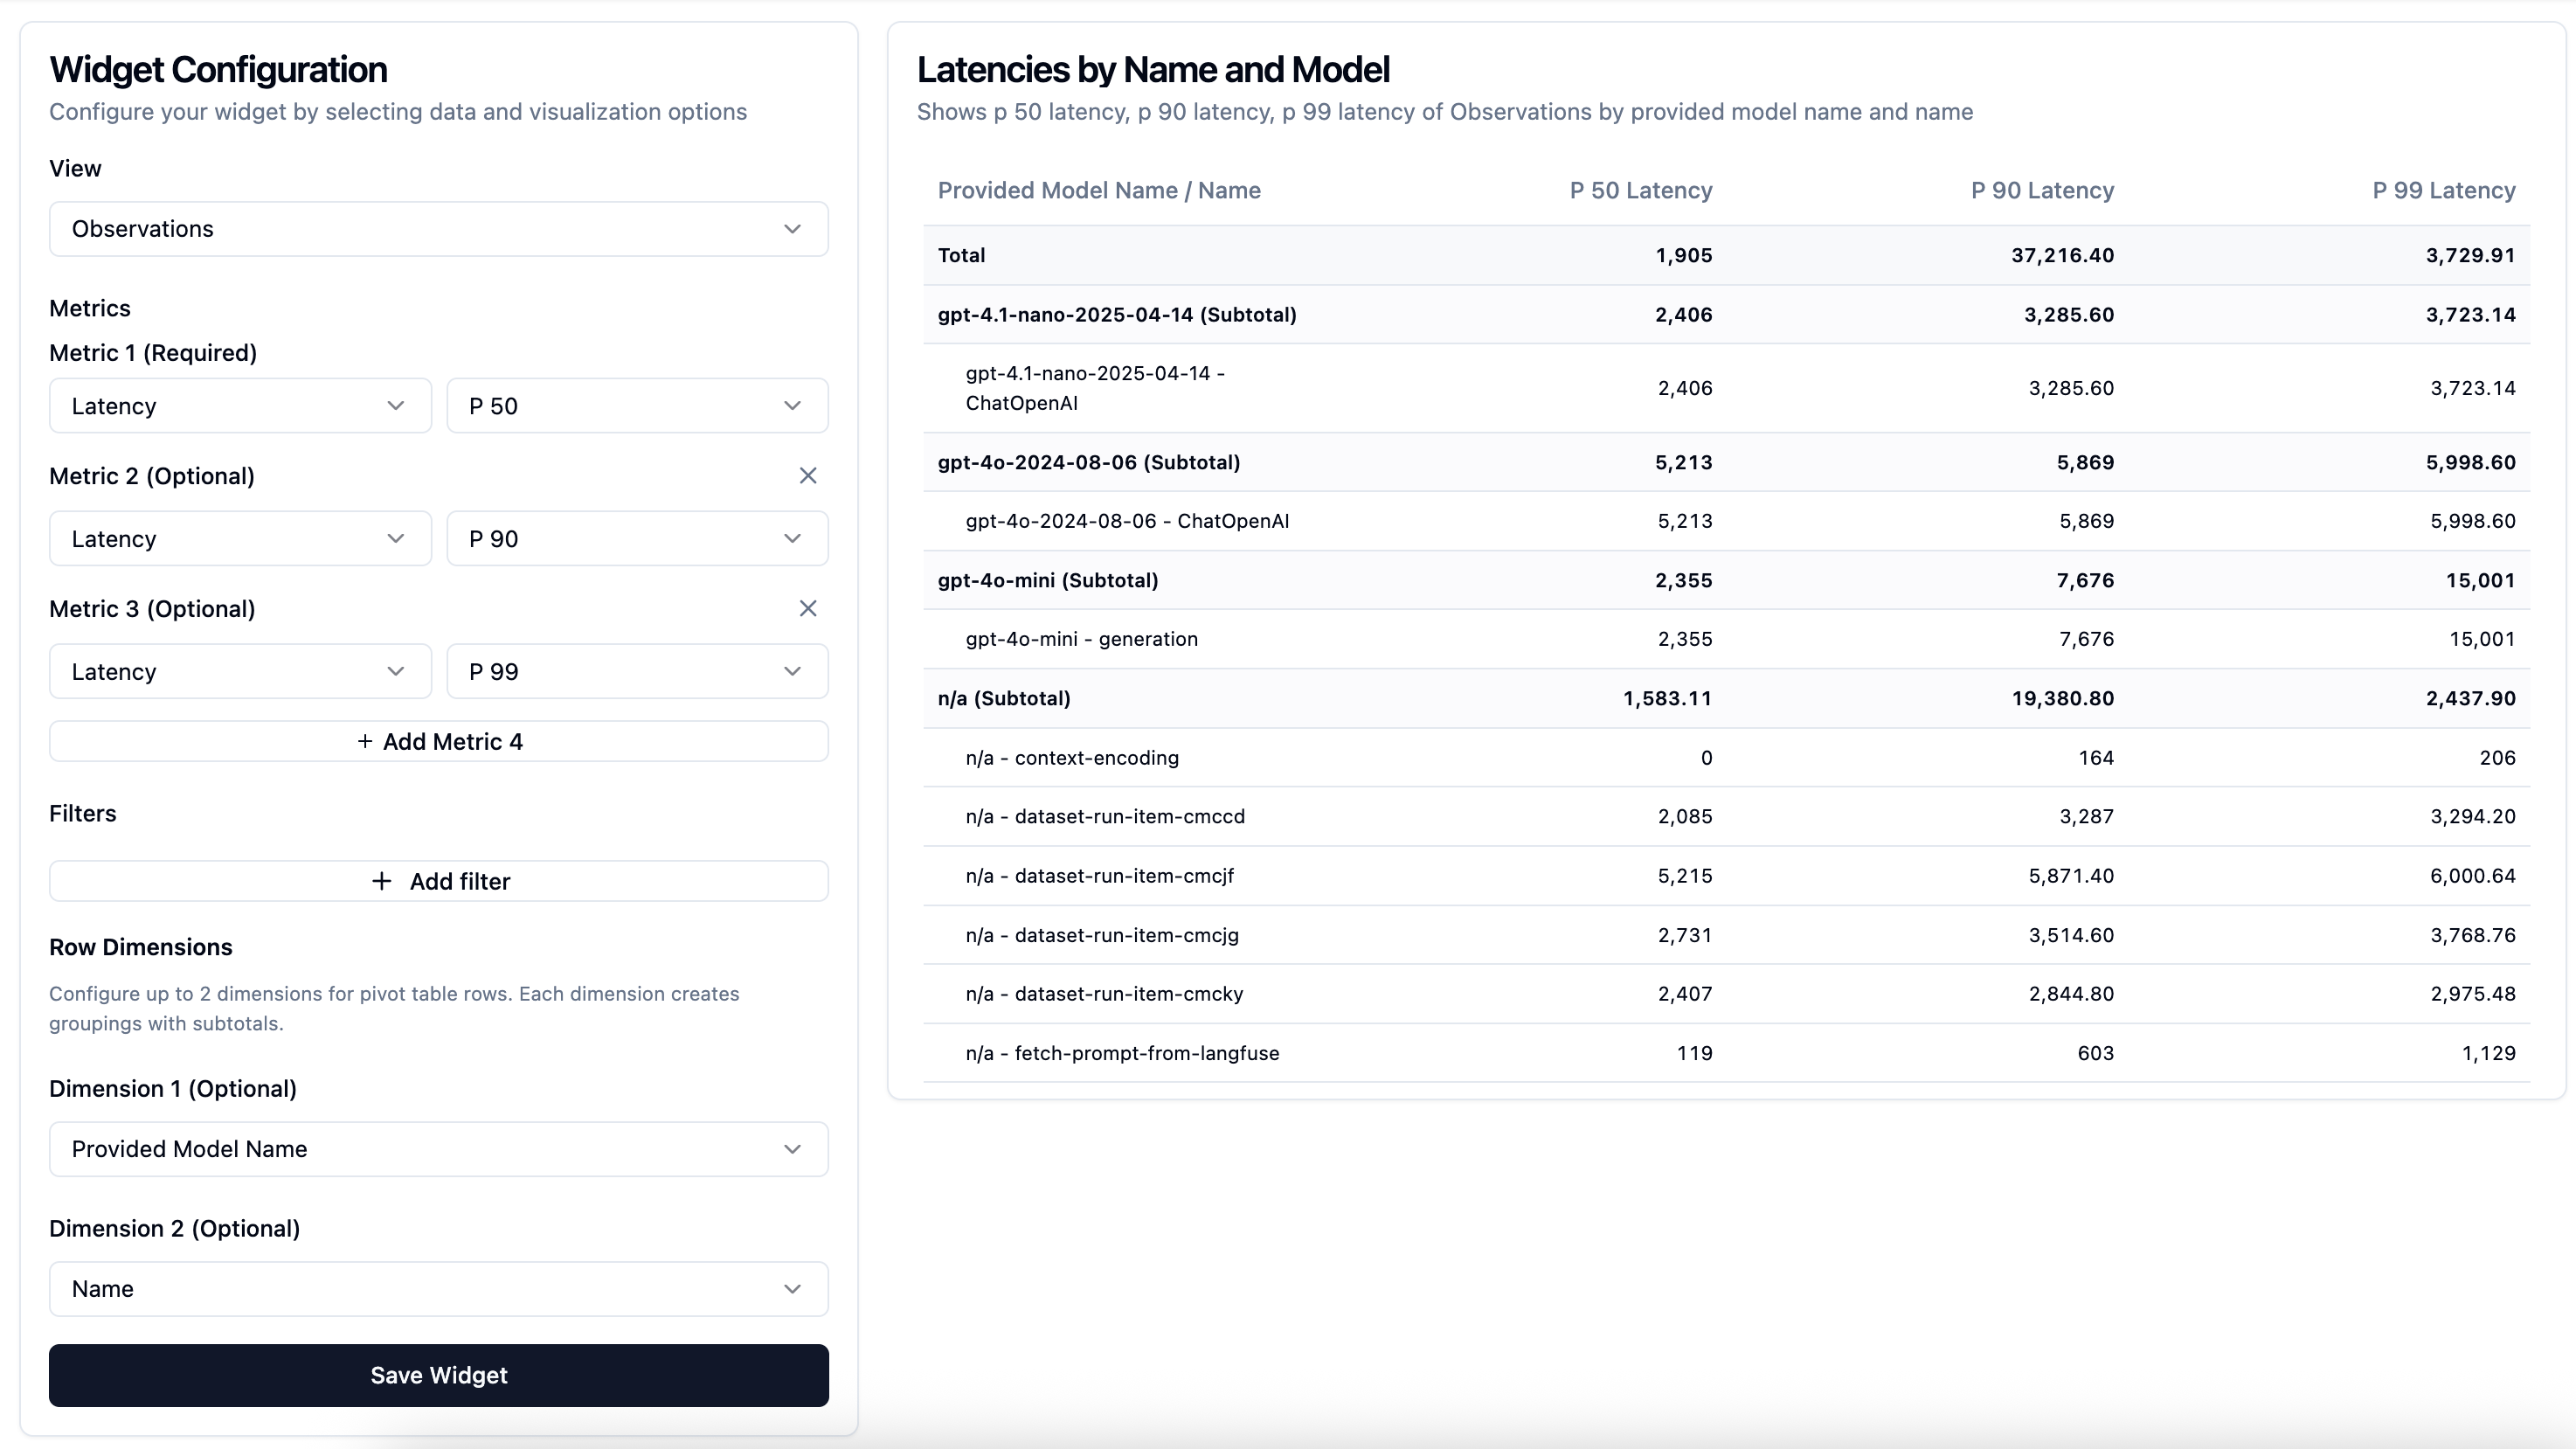Click the plus icon to add a filter

[381, 881]
